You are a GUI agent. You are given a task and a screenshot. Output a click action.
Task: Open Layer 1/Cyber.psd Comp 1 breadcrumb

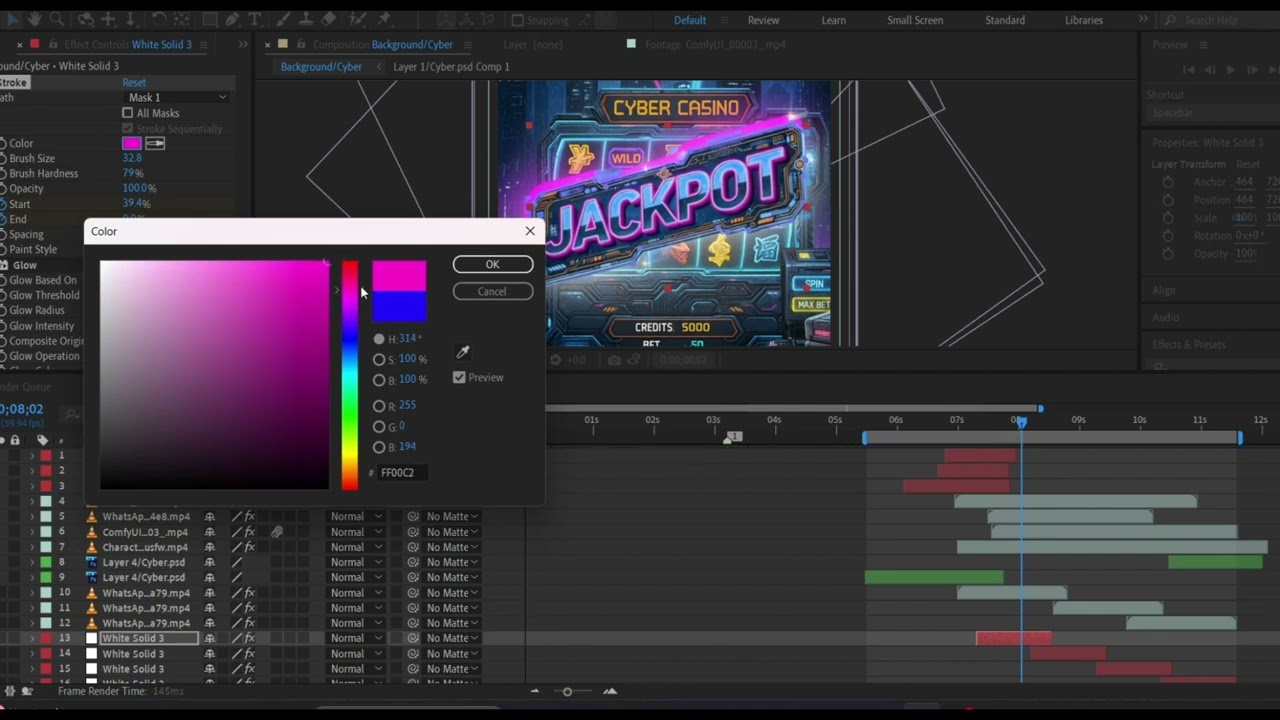click(x=451, y=67)
